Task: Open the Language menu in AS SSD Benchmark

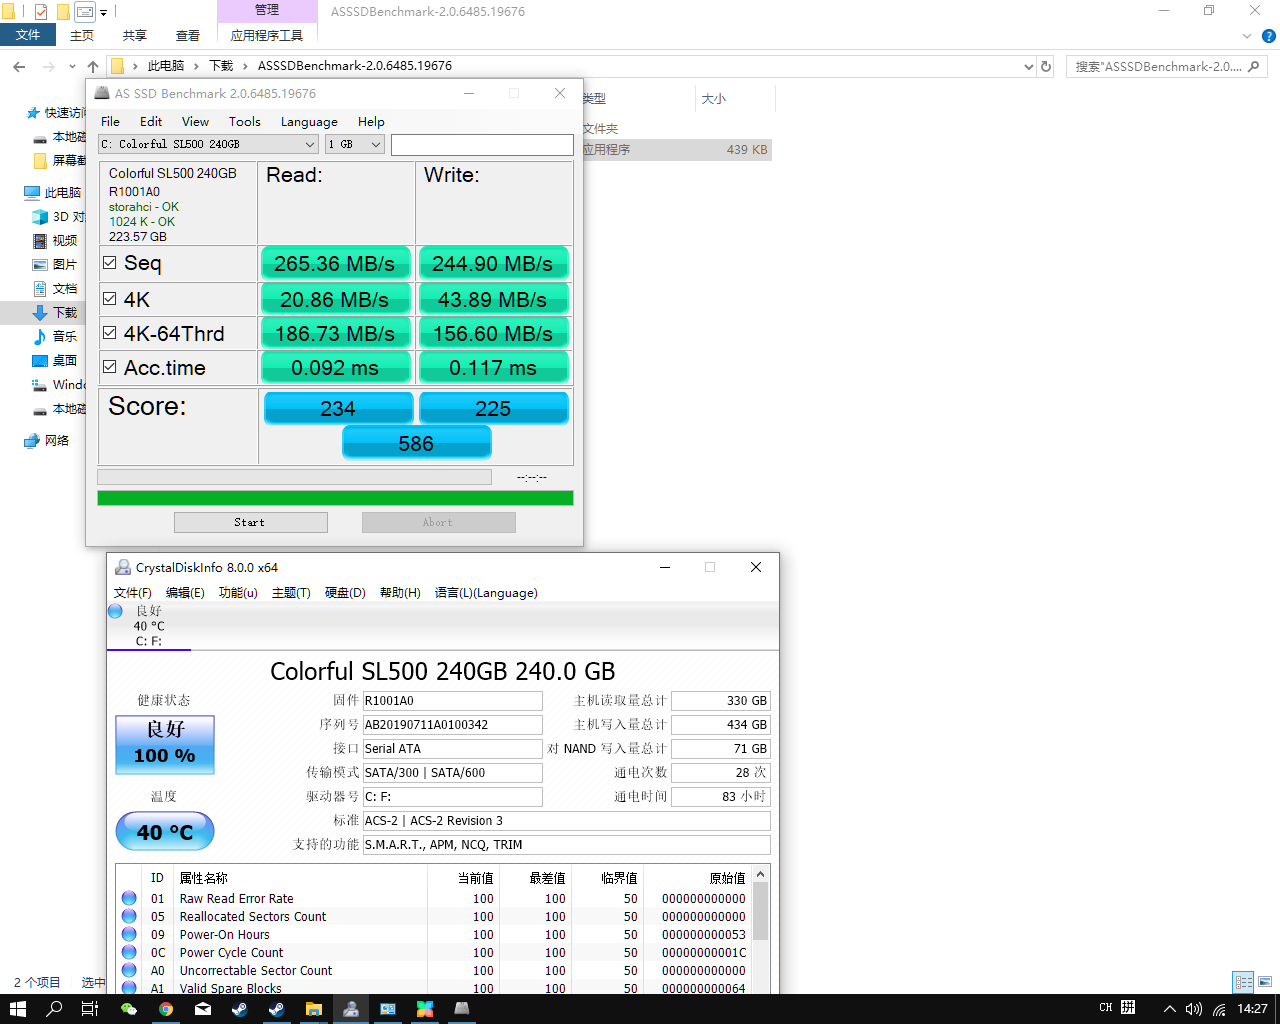Action: pyautogui.click(x=309, y=122)
